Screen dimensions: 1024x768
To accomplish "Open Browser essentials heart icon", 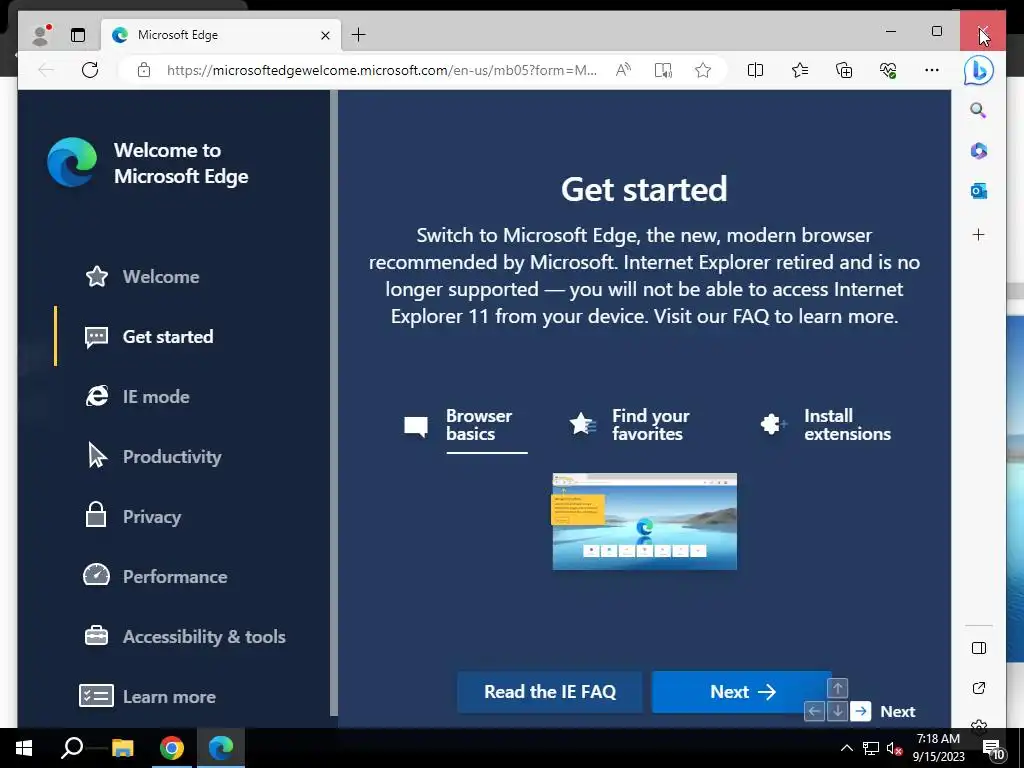I will tap(888, 70).
